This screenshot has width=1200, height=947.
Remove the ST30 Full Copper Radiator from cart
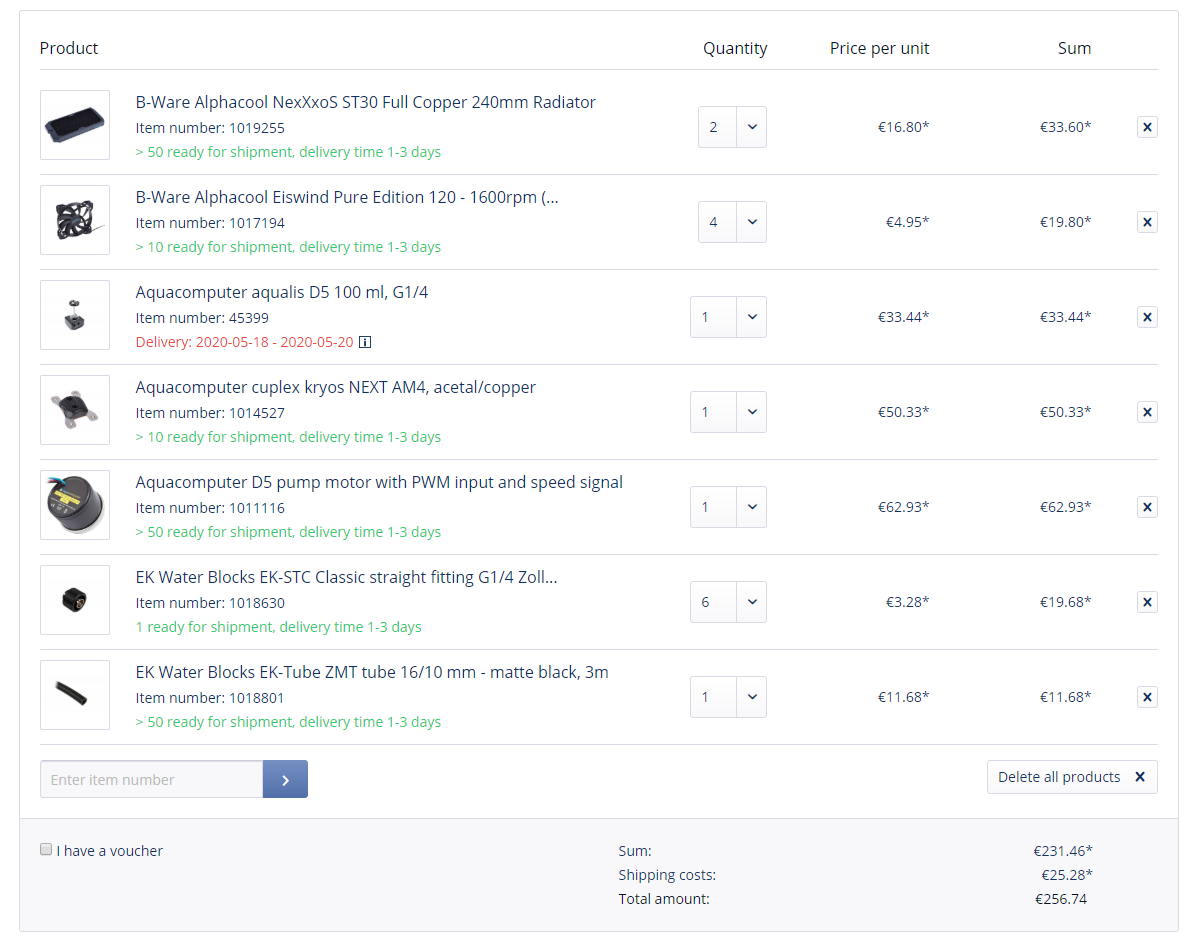pos(1147,127)
